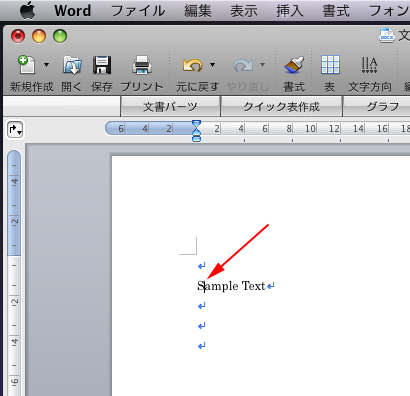Click the 'Sample Text' line in document
The height and width of the screenshot is (396, 410).
(231, 286)
